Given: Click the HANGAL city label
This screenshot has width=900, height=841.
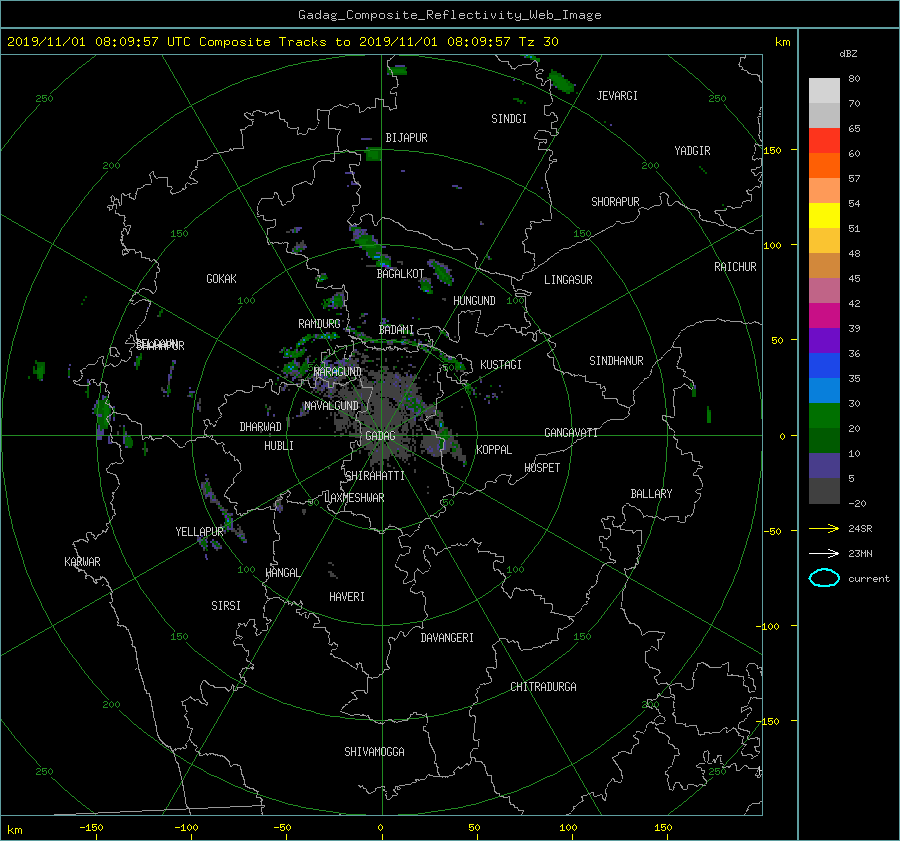Looking at the screenshot, I should click(282, 573).
